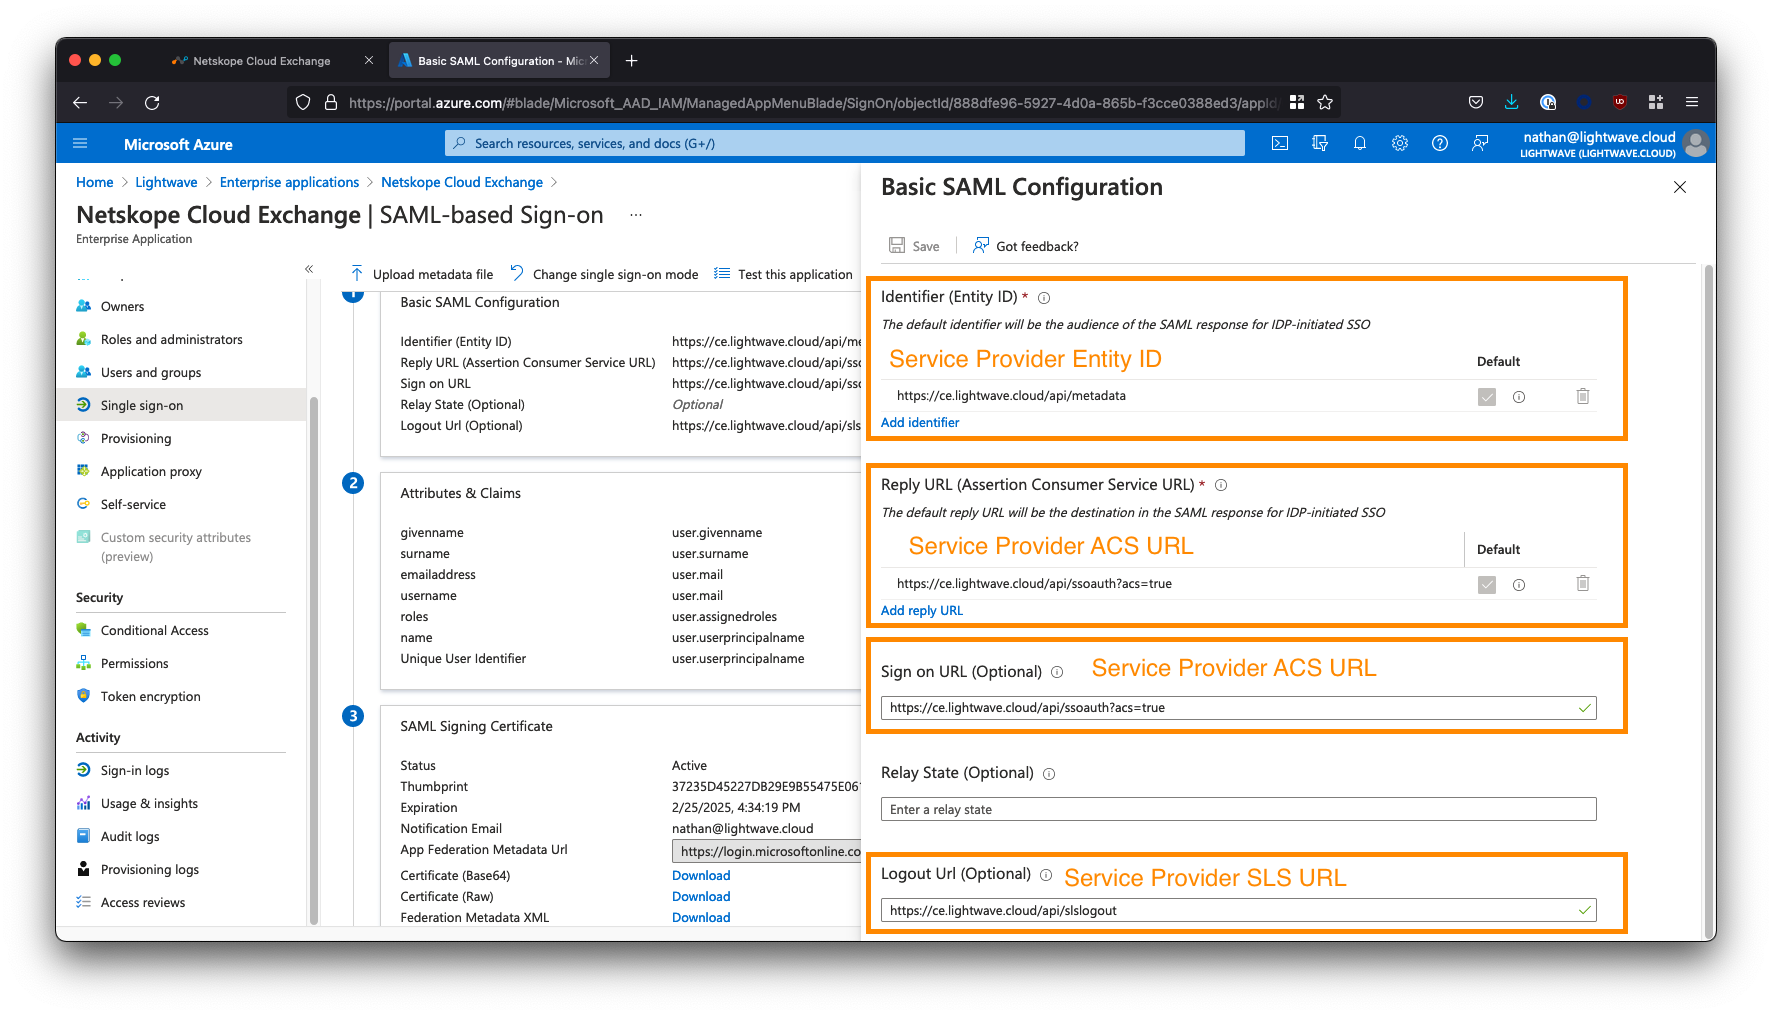Delete the ssoauth reply URL entry
The image size is (1772, 1015).
(x=1583, y=584)
